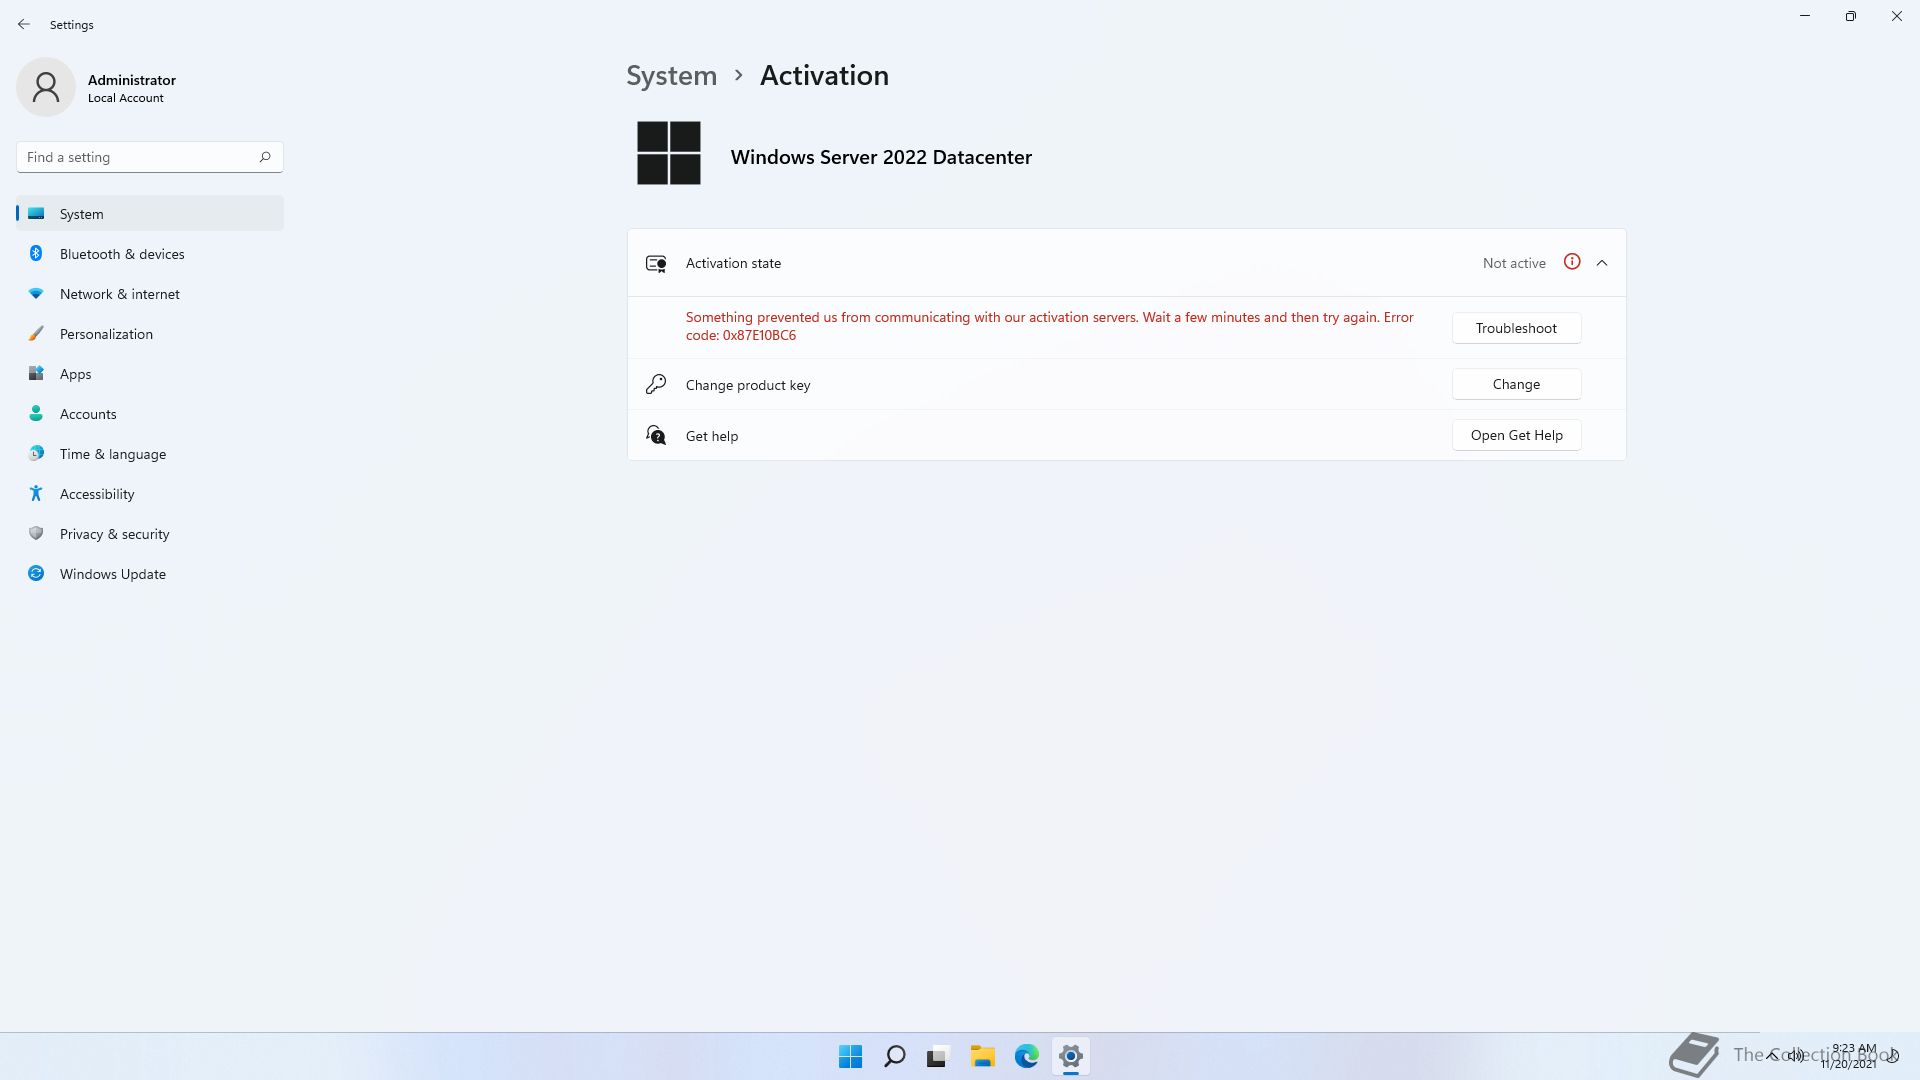
Task: Click the Administrator account name
Action: (x=132, y=80)
